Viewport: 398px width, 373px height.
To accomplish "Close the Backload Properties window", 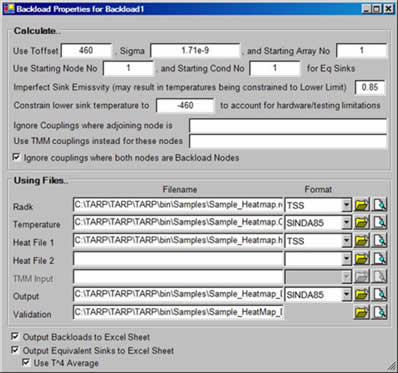I will point(388,9).
